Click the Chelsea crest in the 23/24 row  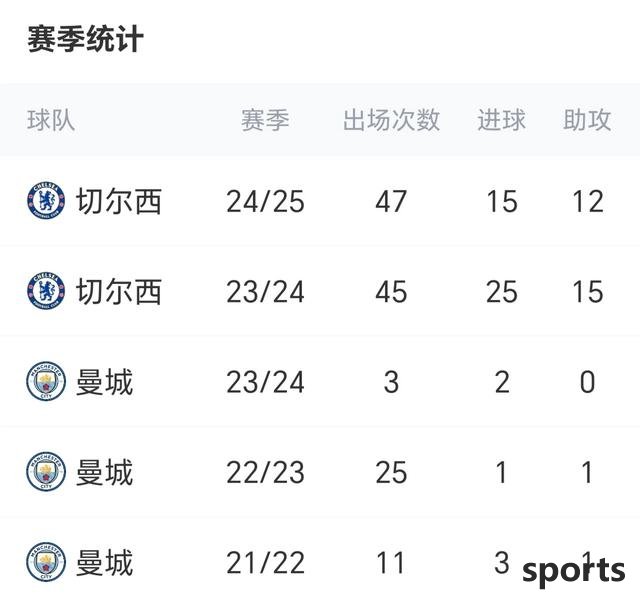point(46,291)
